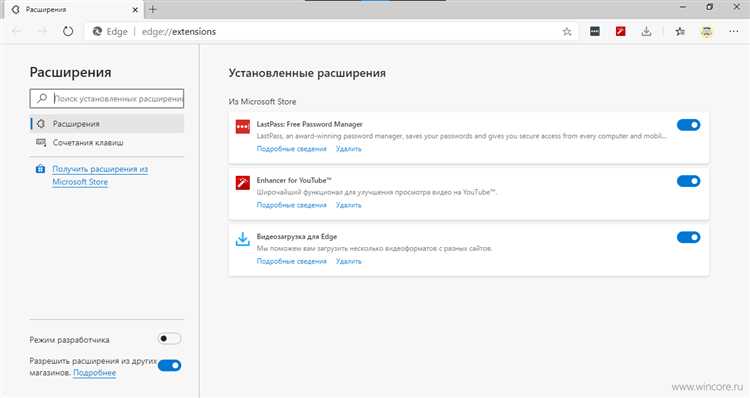
Task: Select the Расширения browser tab
Action: [75, 10]
